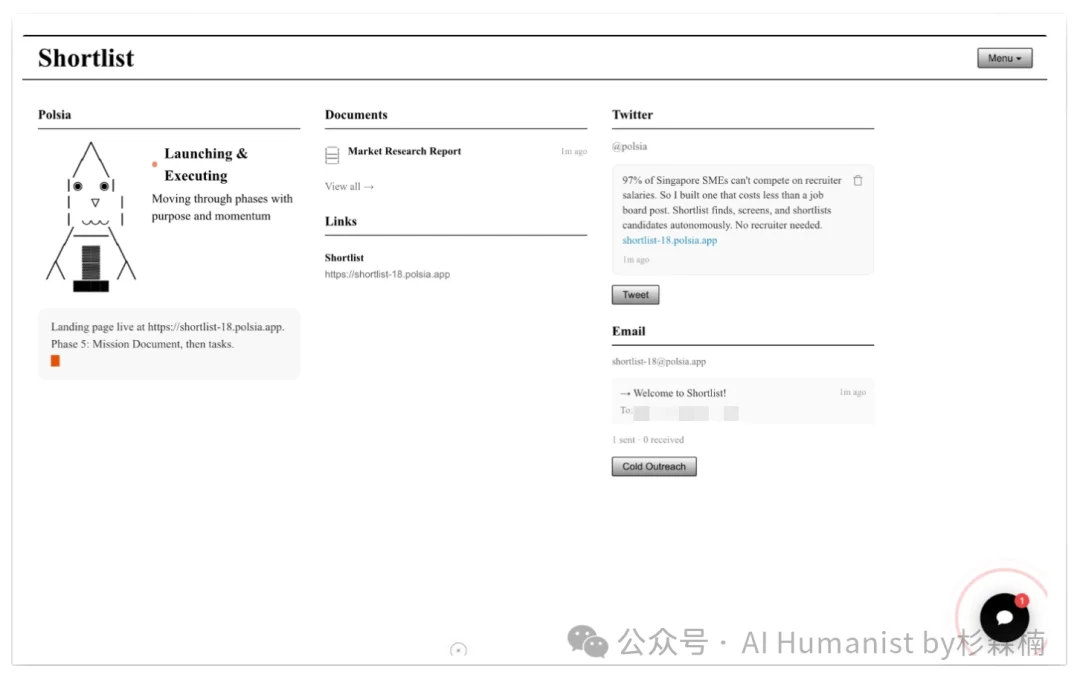Follow the View all documents link
1080x686 pixels.
pos(349,187)
